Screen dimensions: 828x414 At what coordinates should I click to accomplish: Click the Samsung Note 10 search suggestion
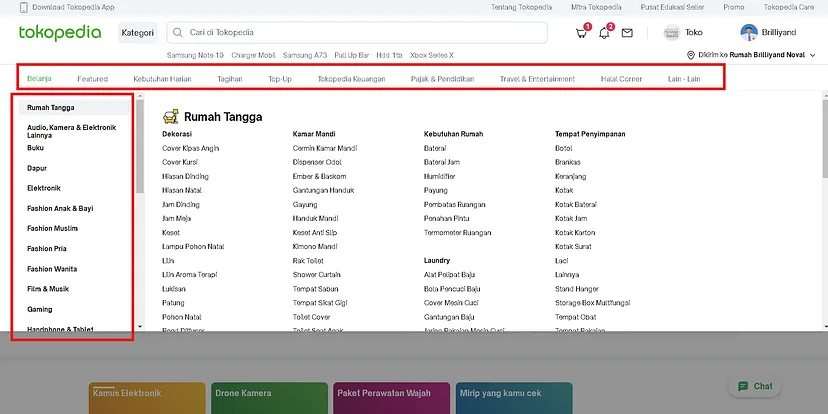tap(195, 55)
